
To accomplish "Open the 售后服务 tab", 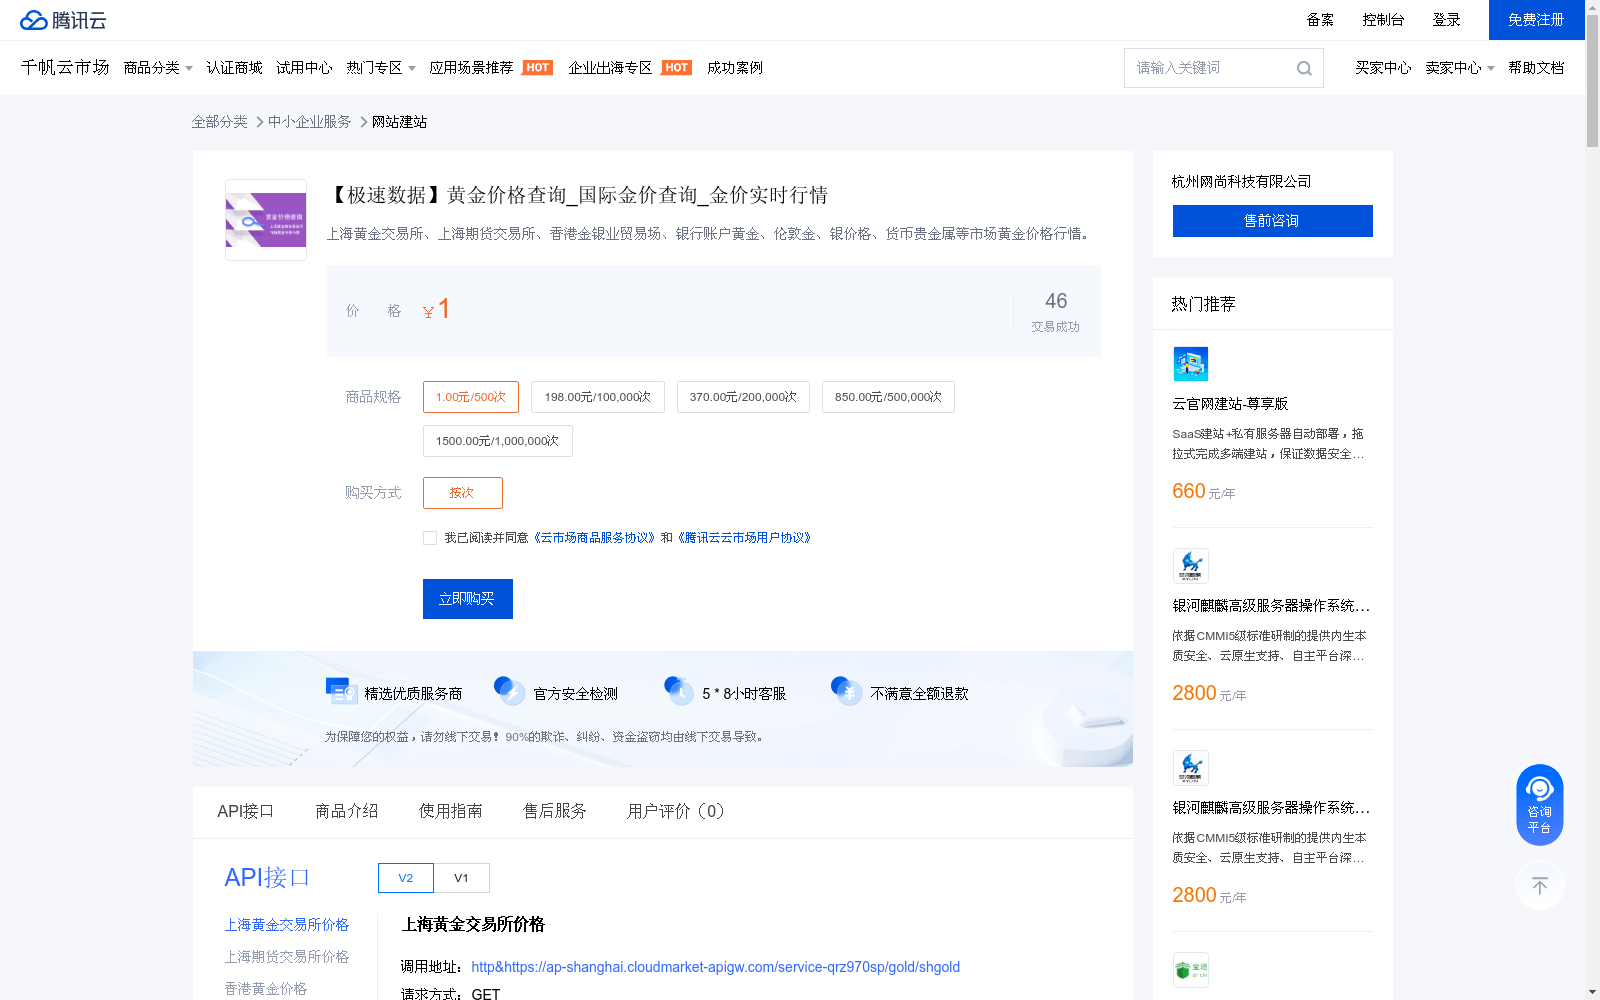I will 555,811.
